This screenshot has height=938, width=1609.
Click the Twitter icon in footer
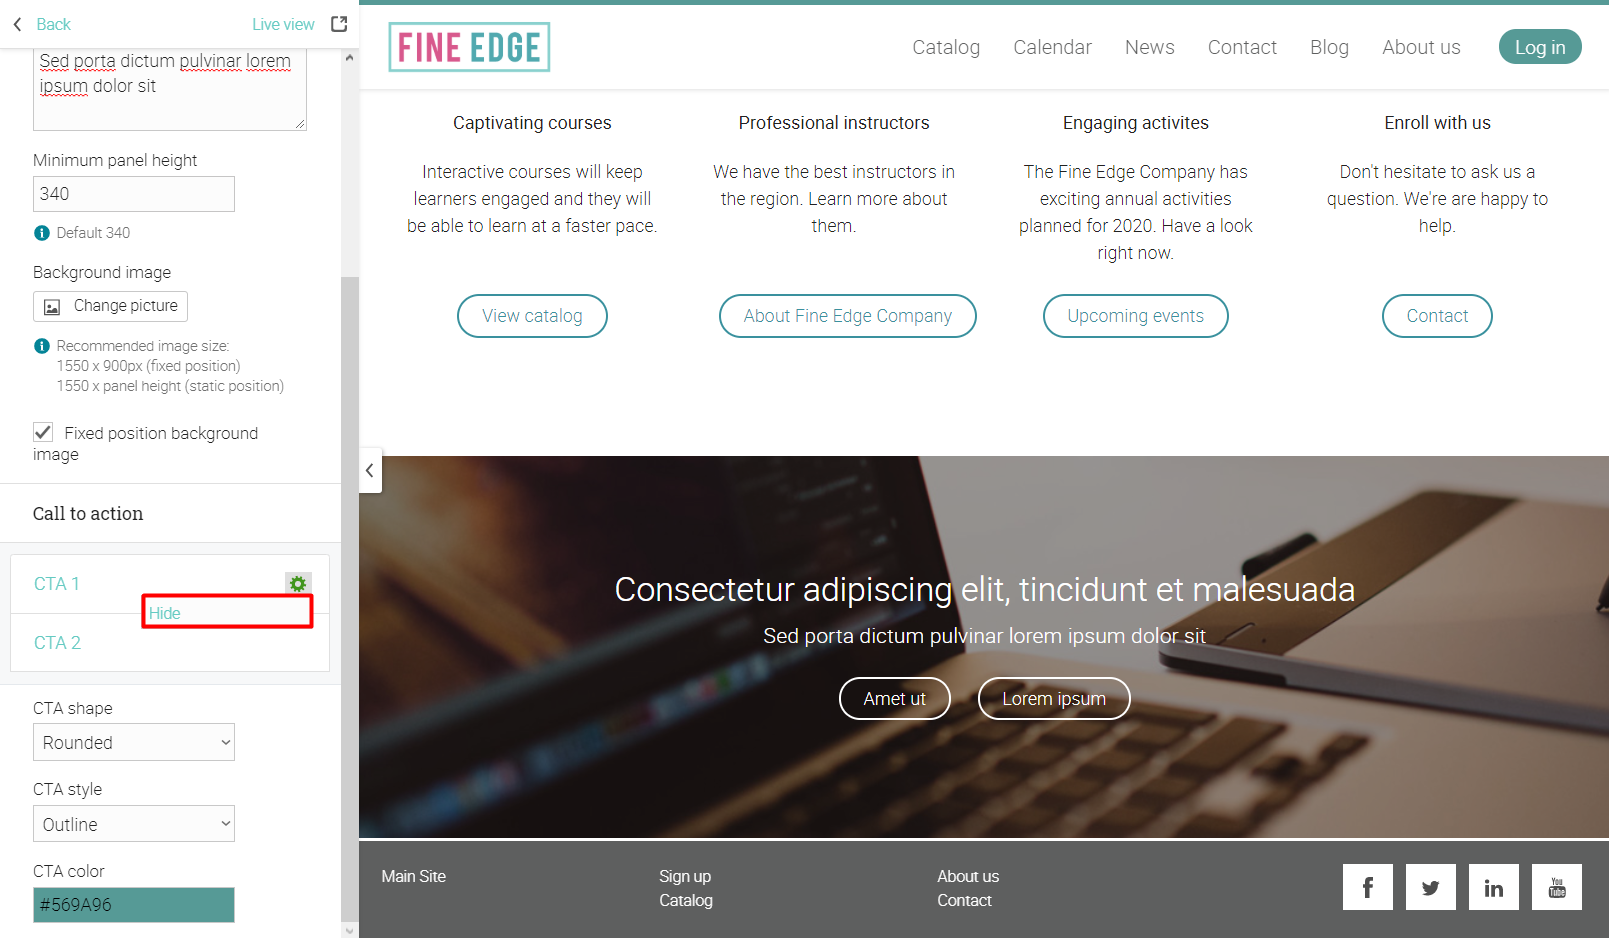(x=1430, y=887)
